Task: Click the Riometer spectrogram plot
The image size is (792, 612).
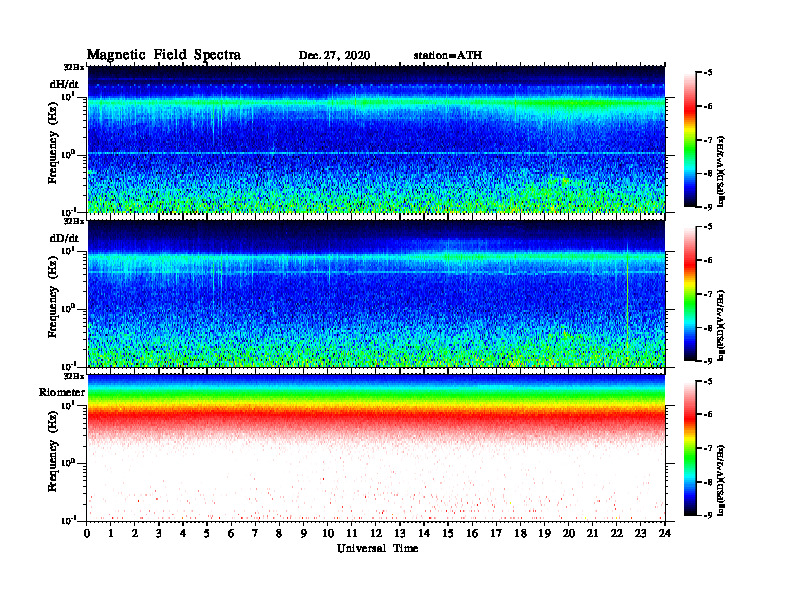Action: (x=376, y=448)
